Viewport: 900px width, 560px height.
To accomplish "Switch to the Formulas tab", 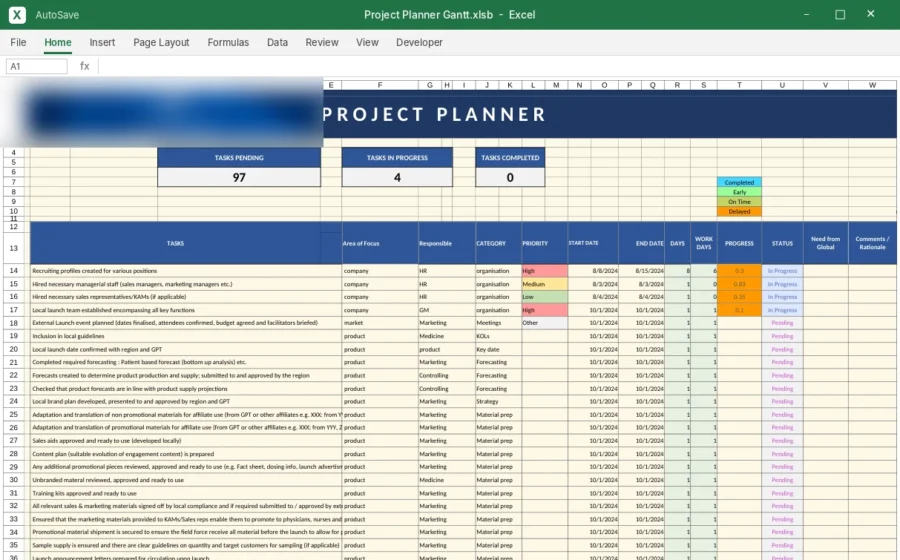I will pyautogui.click(x=228, y=42).
